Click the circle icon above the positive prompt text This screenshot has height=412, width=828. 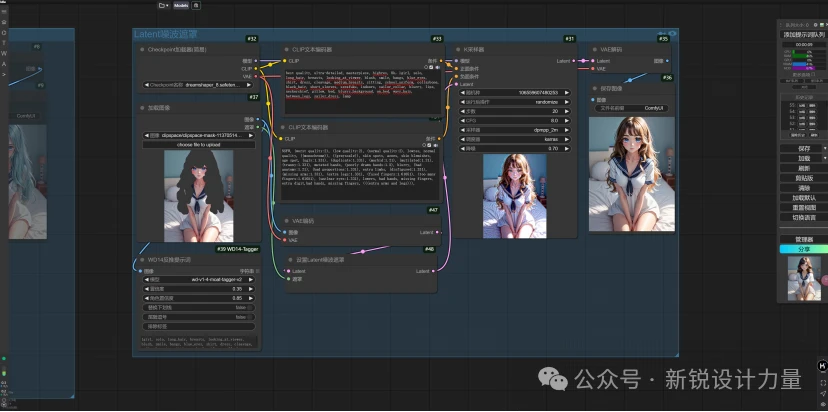tap(426, 68)
